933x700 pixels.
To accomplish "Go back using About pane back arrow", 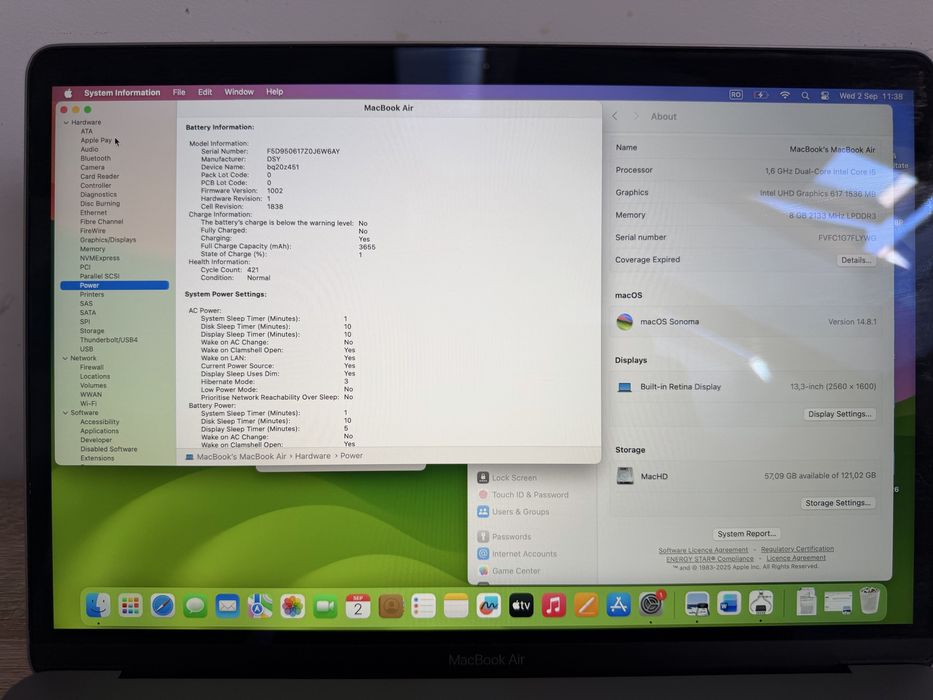I will 615,116.
